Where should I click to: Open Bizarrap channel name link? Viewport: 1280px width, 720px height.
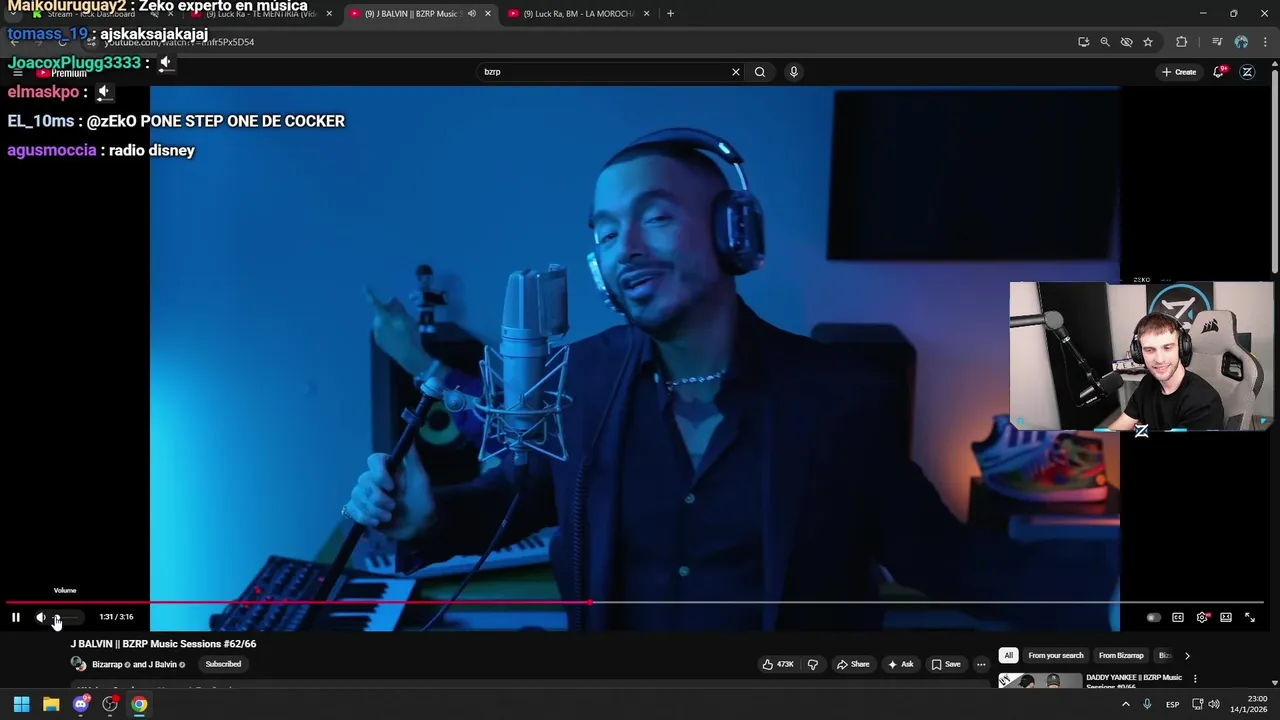click(x=107, y=665)
